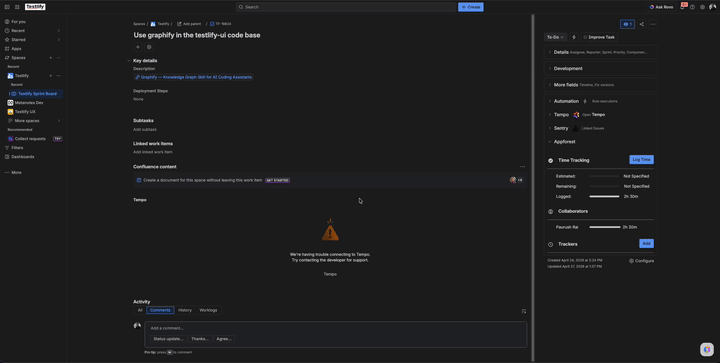The width and height of the screenshot is (720, 363).
Task: Click the Improve Task button
Action: pos(599,37)
